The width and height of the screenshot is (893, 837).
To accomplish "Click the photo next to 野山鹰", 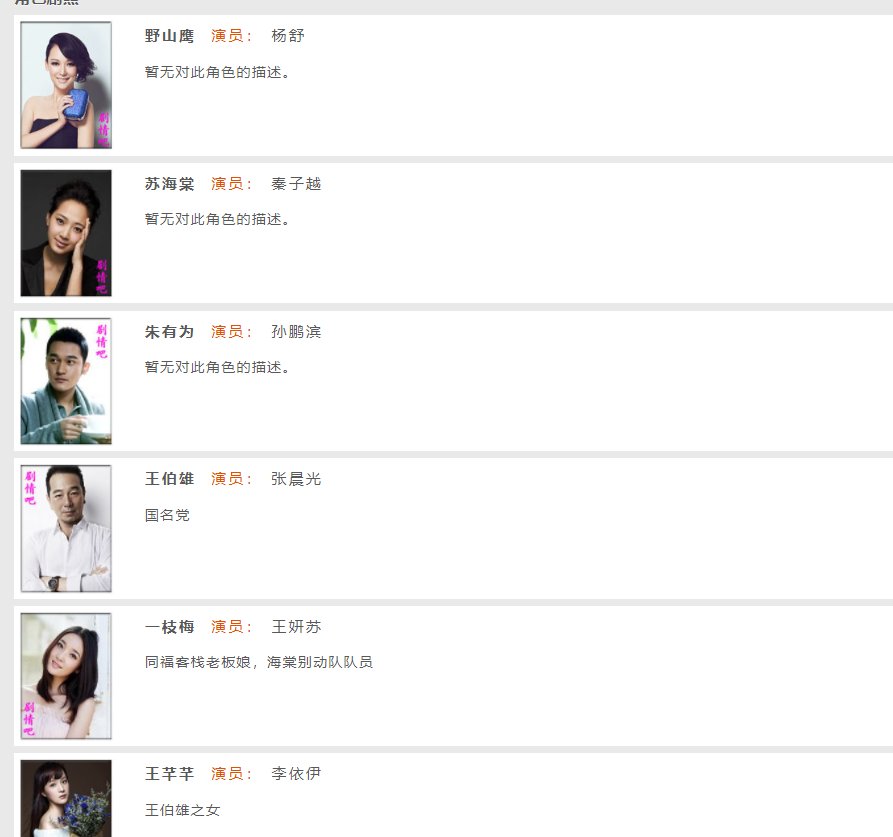I will tap(66, 85).
